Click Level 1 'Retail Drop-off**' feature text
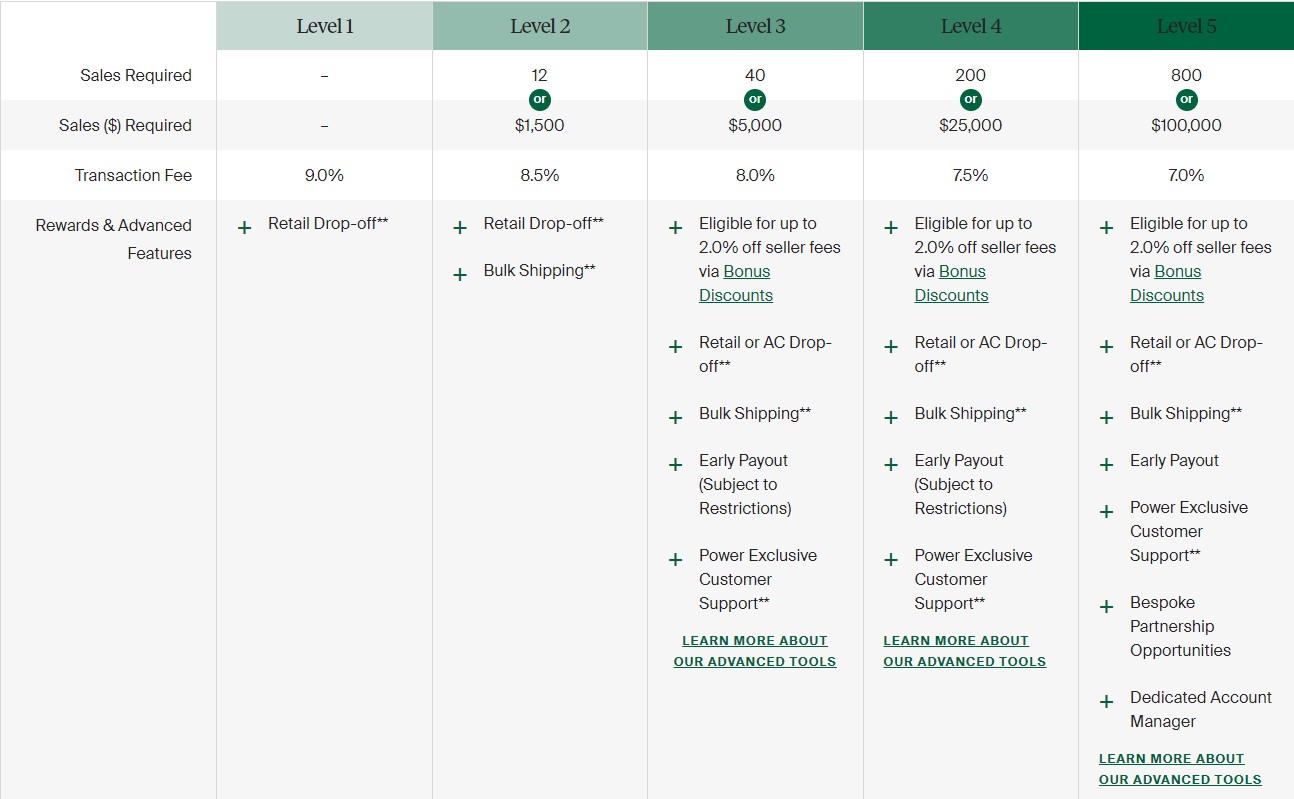 328,223
